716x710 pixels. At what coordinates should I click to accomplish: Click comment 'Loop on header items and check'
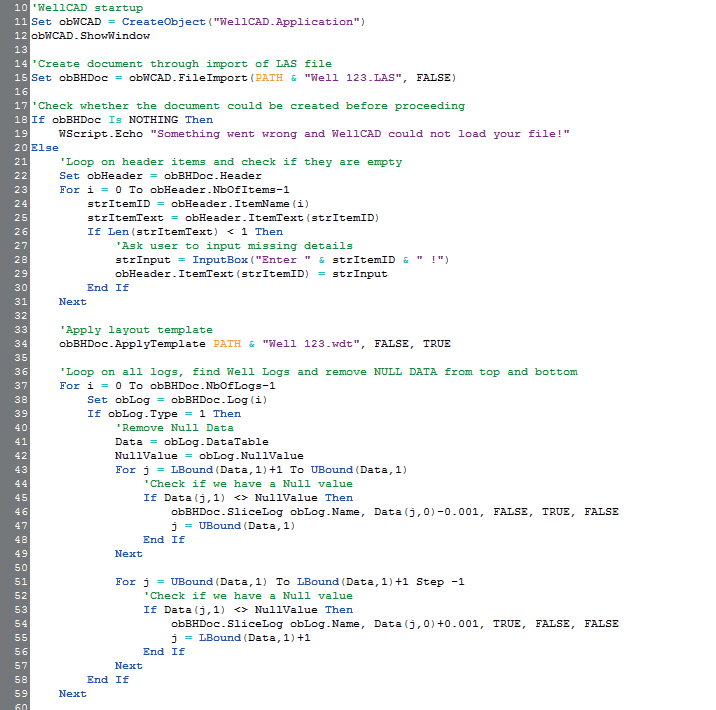coord(231,162)
